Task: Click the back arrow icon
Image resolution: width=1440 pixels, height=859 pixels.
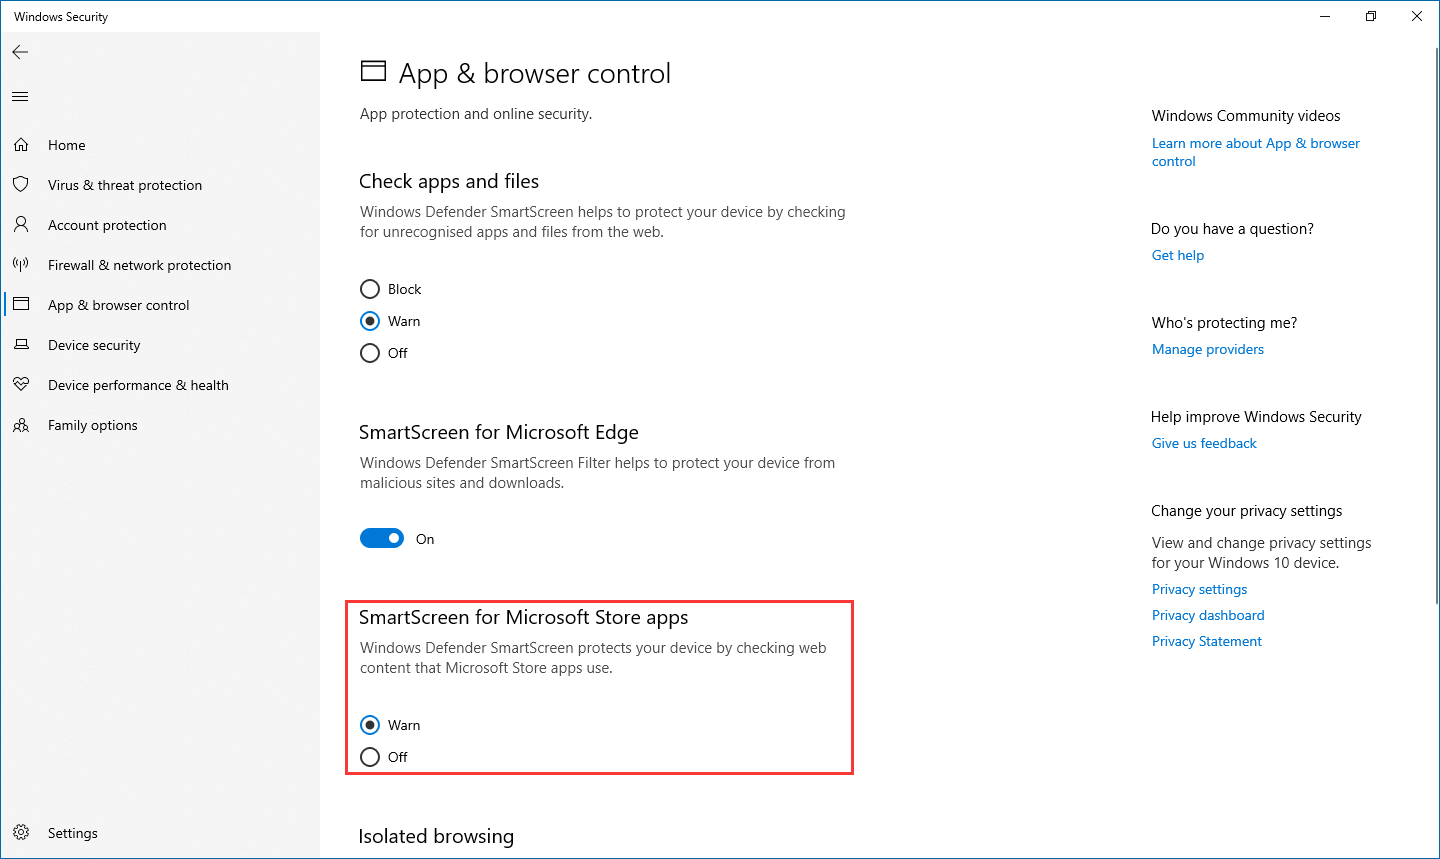Action: coord(20,52)
